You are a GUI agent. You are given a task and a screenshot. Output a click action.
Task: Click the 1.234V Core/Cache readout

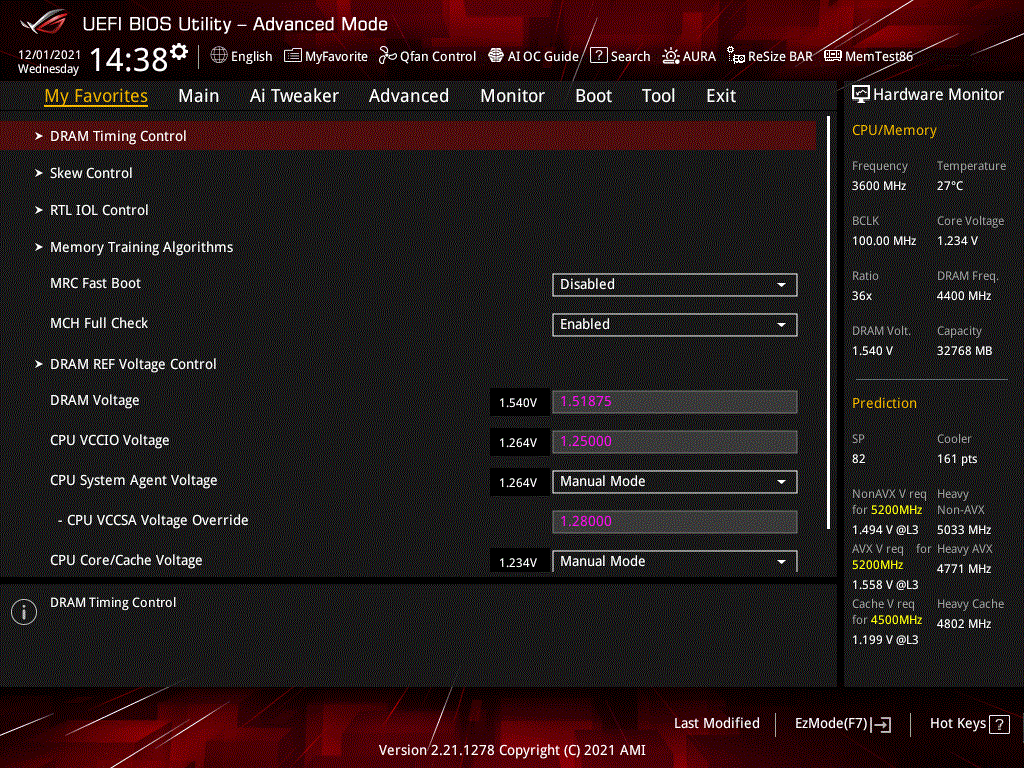click(519, 562)
